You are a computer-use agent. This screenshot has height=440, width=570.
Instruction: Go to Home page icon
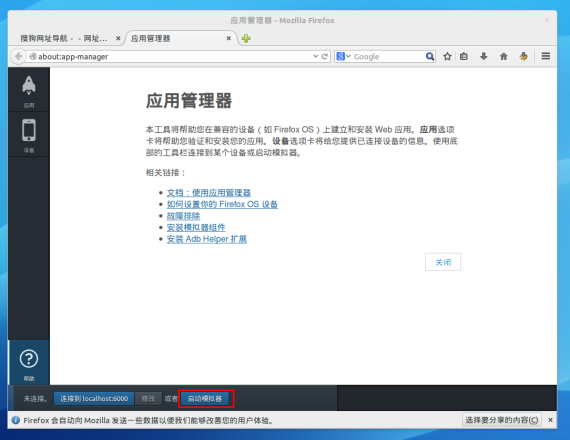(x=503, y=56)
